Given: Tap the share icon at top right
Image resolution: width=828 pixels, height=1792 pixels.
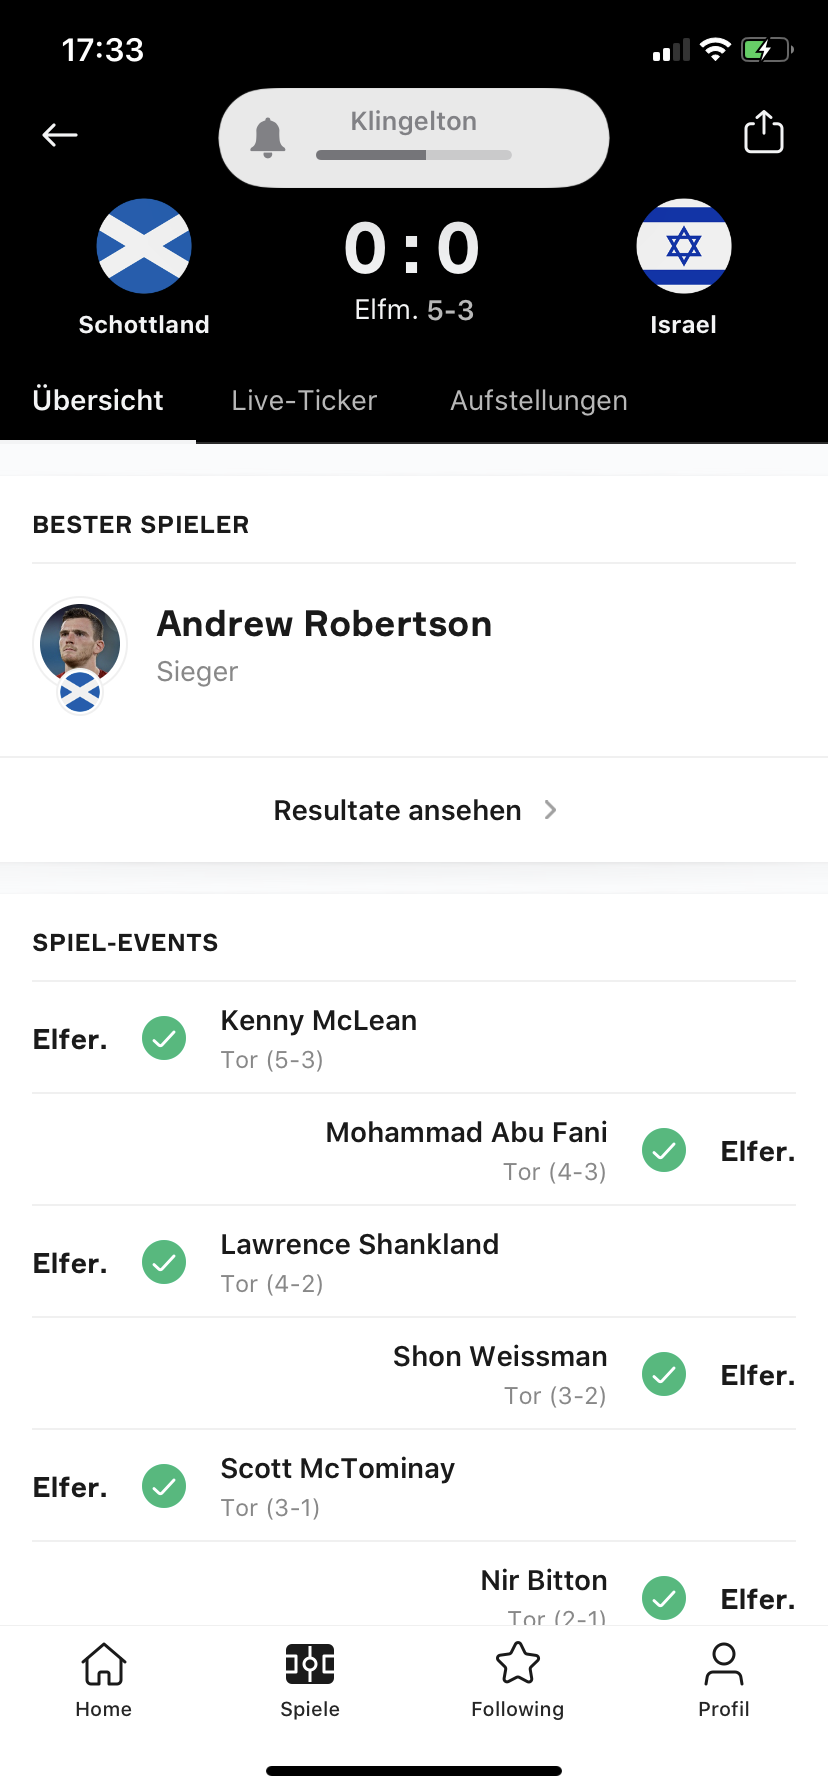Looking at the screenshot, I should tap(764, 132).
